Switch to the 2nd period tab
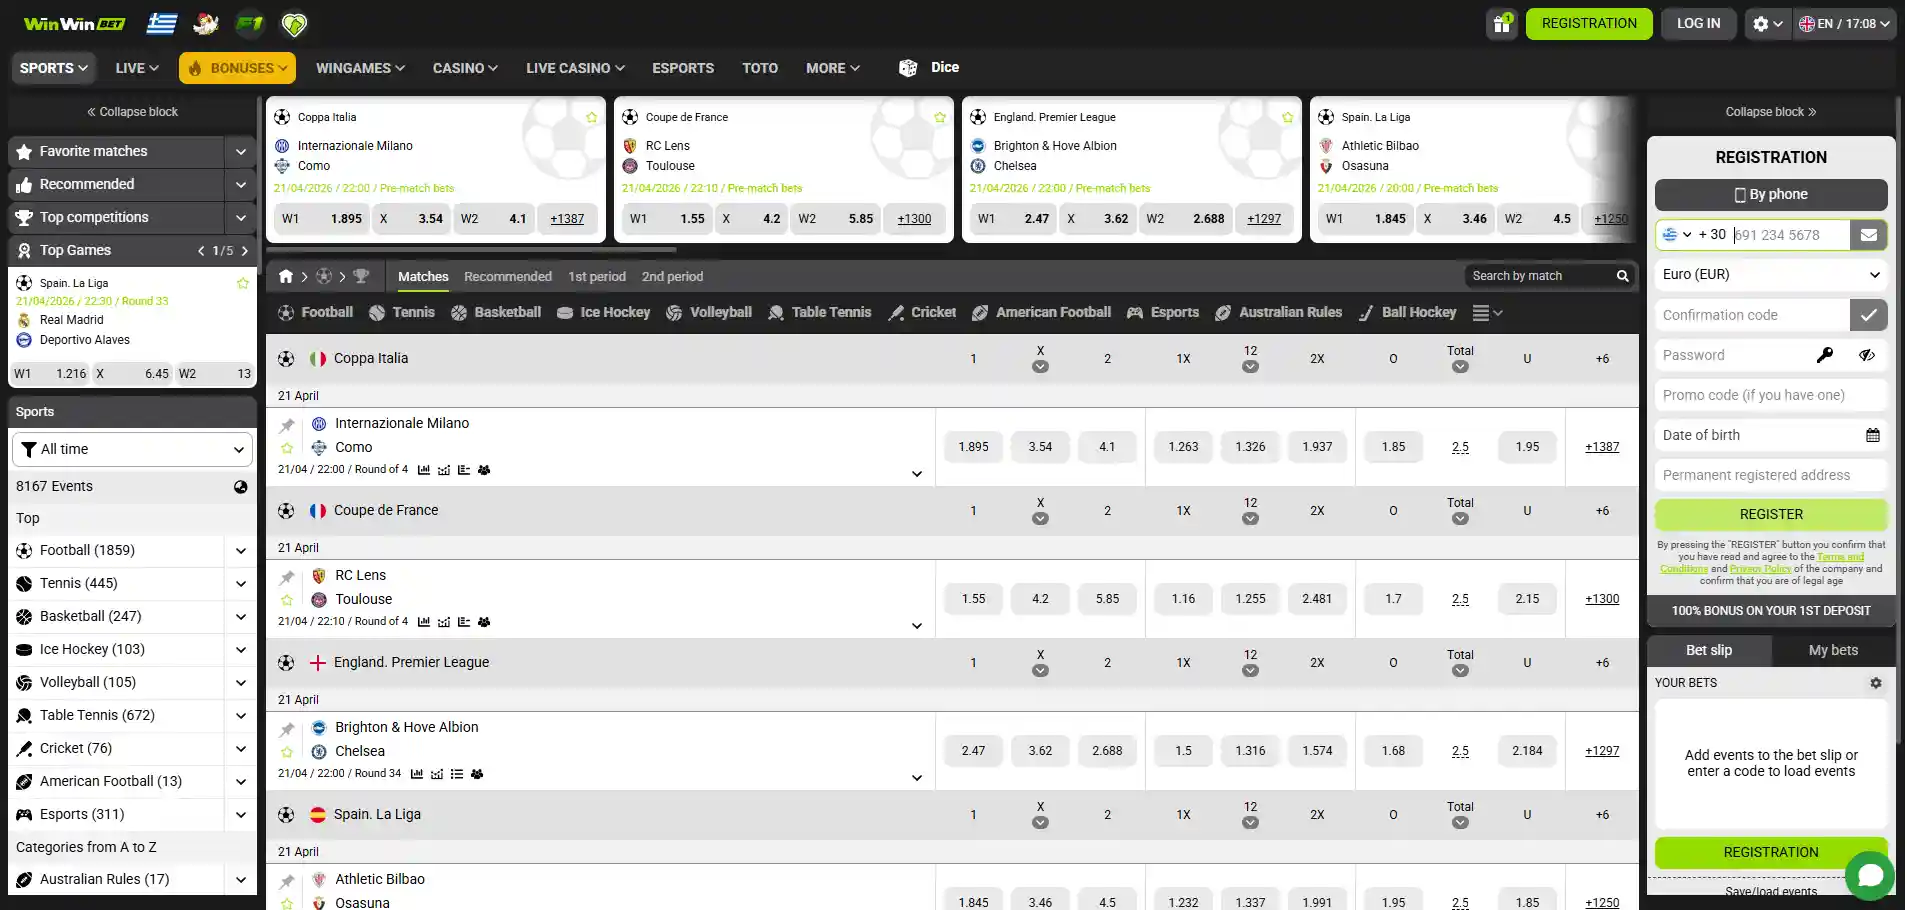Image resolution: width=1907 pixels, height=910 pixels. click(672, 277)
